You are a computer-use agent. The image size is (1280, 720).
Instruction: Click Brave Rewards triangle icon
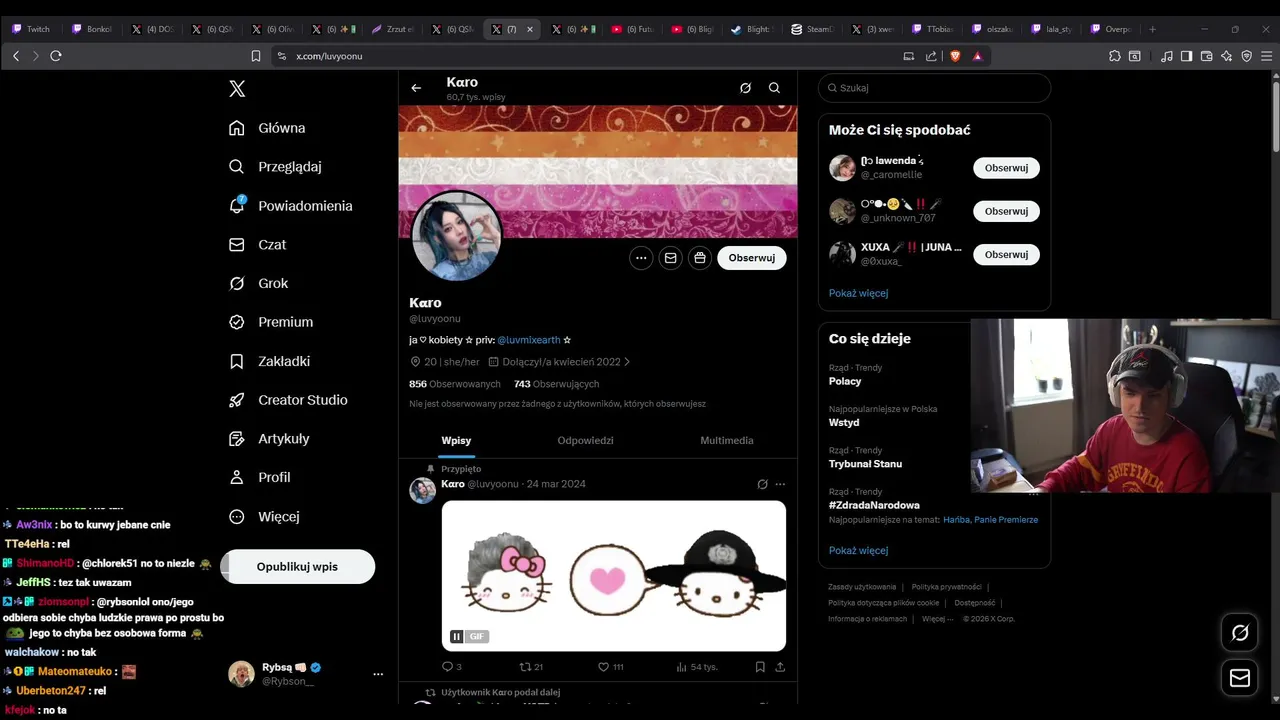(978, 56)
